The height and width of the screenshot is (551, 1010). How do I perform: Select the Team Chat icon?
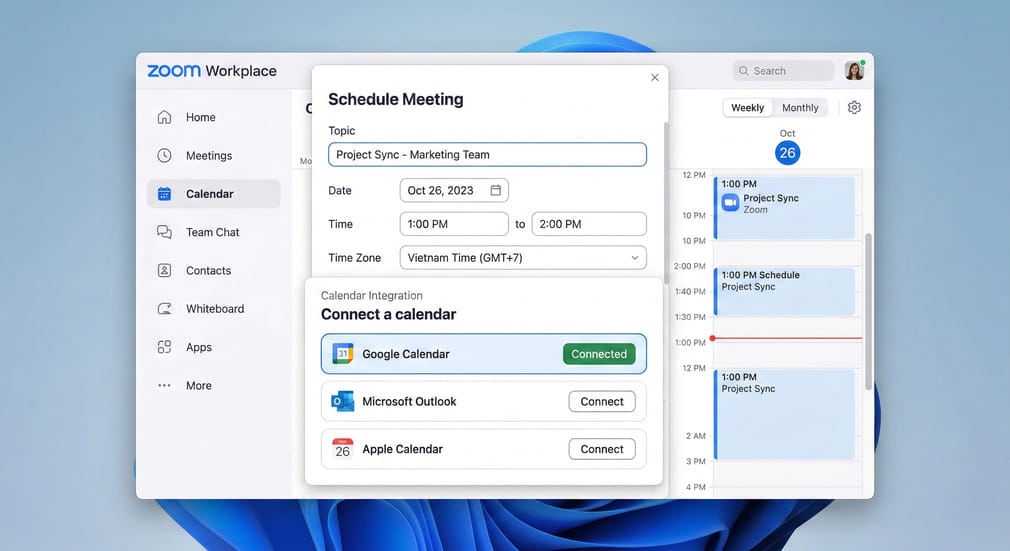pos(165,232)
